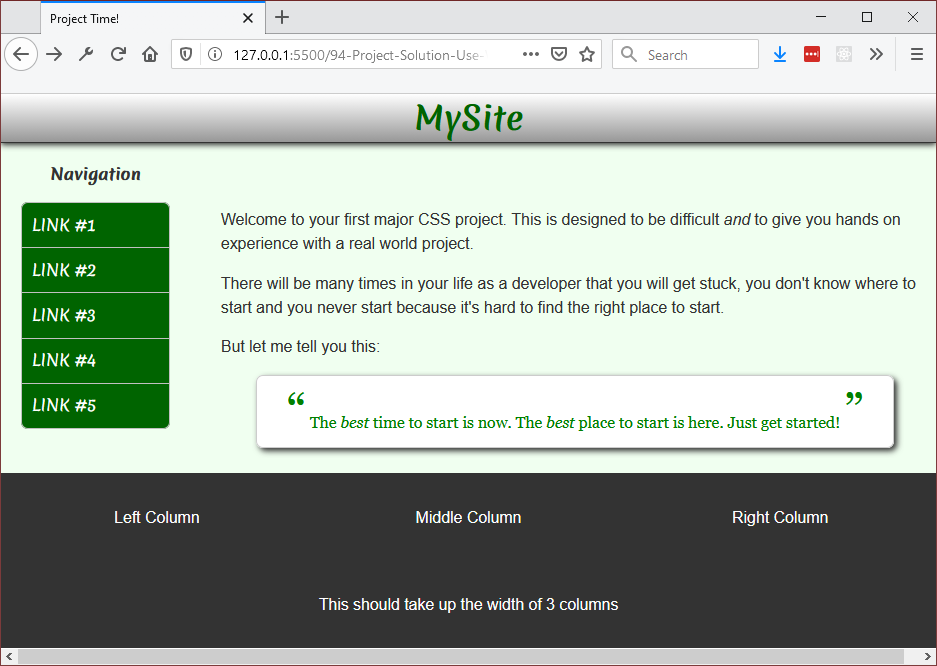Viewport: 937px width, 666px height.
Task: Open page actions three-dot menu
Action: (531, 55)
